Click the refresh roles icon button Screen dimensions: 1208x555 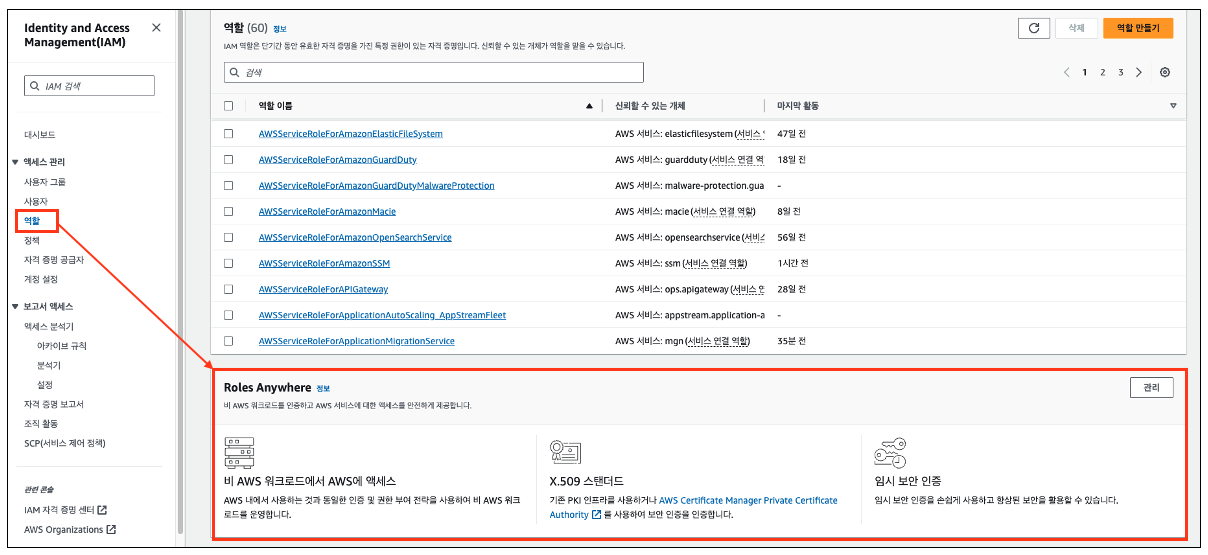(1034, 28)
